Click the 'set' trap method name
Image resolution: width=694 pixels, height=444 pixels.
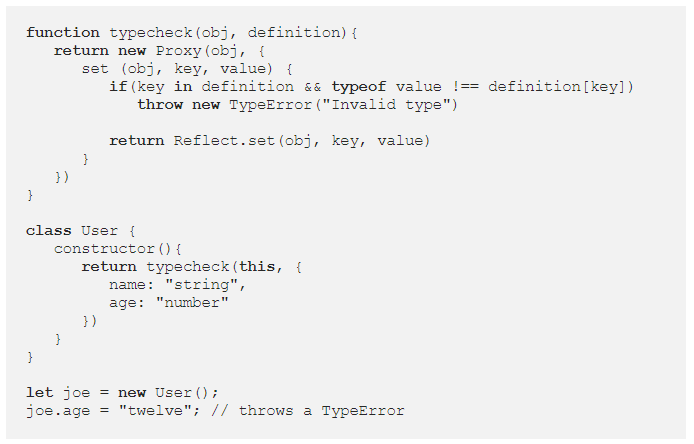click(x=95, y=69)
